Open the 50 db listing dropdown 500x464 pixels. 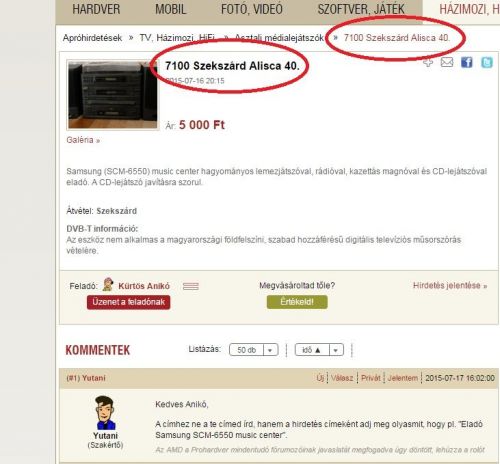pyautogui.click(x=254, y=350)
